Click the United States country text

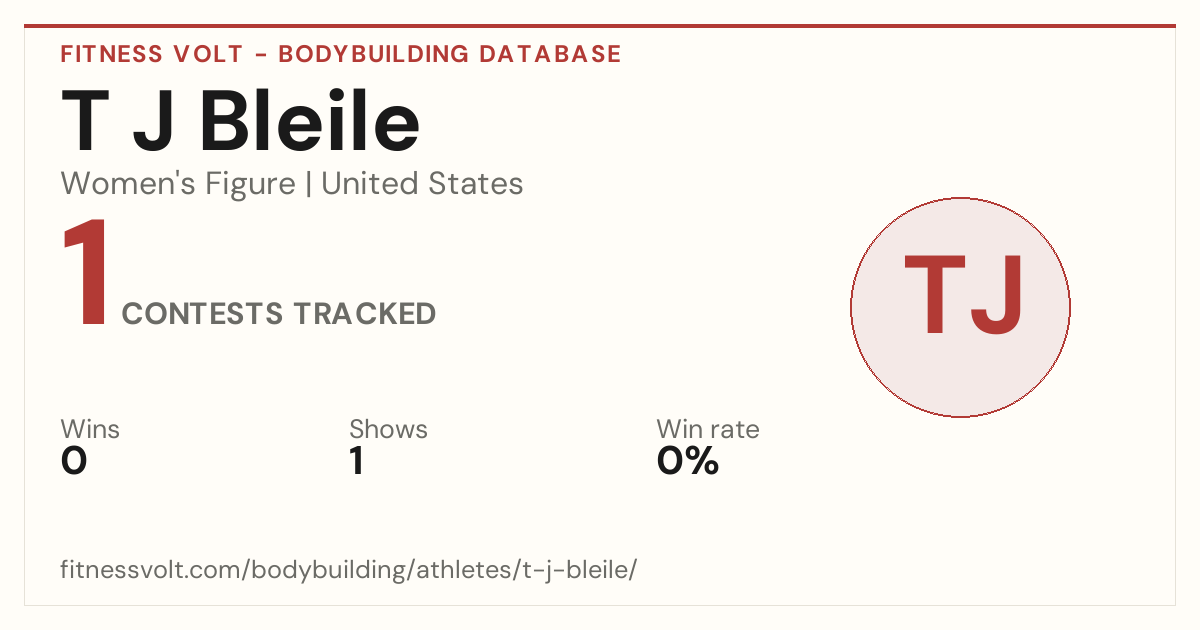(422, 184)
